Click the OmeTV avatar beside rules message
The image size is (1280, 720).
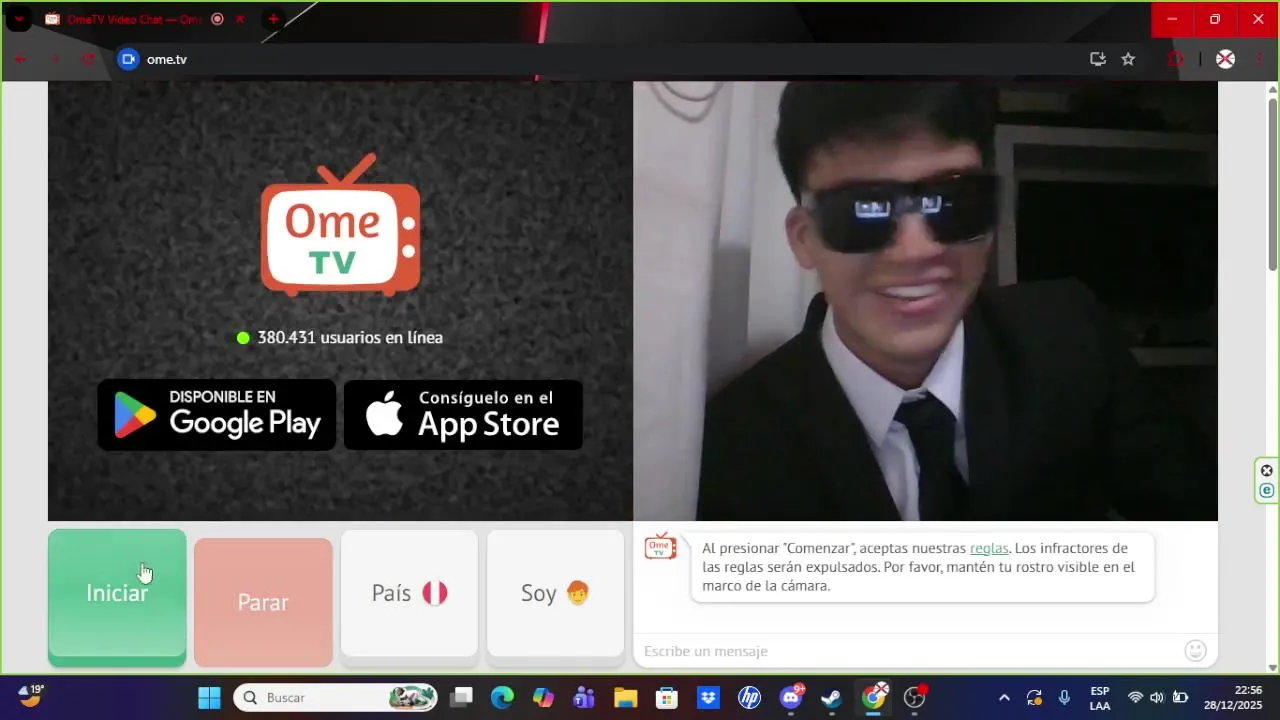pos(660,546)
